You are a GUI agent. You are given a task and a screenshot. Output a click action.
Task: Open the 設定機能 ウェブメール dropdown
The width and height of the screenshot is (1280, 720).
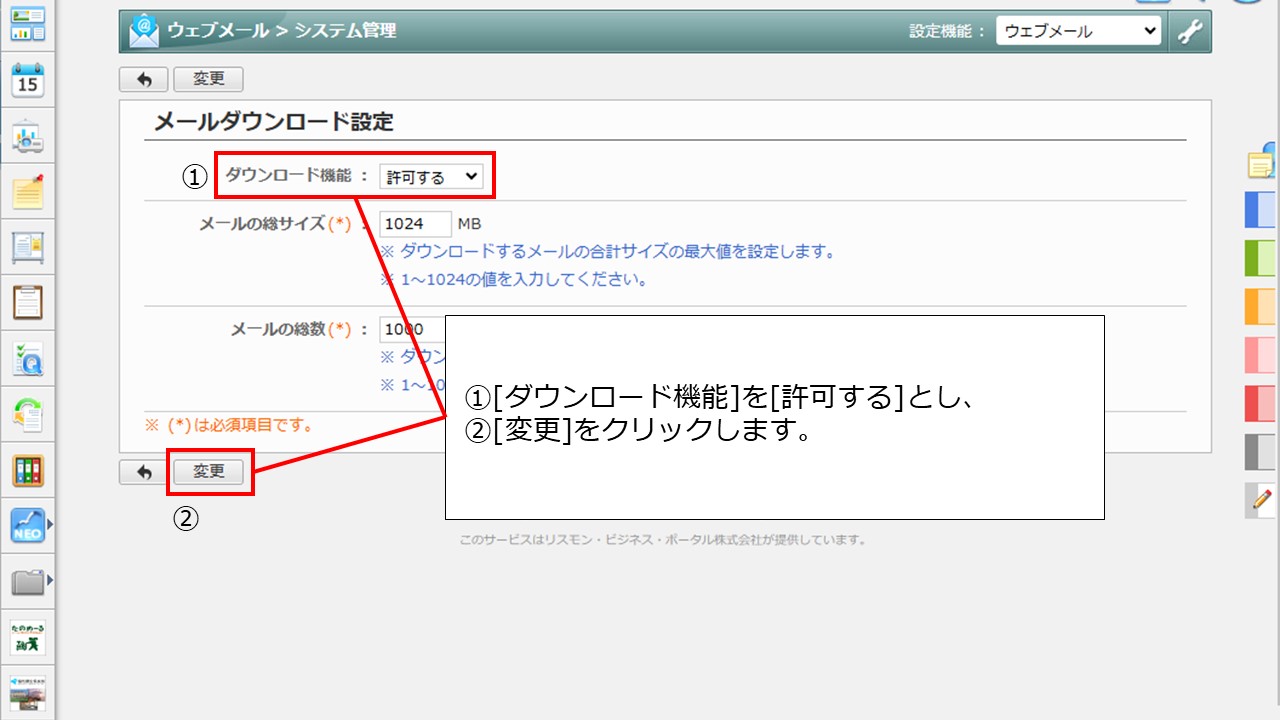[1078, 31]
